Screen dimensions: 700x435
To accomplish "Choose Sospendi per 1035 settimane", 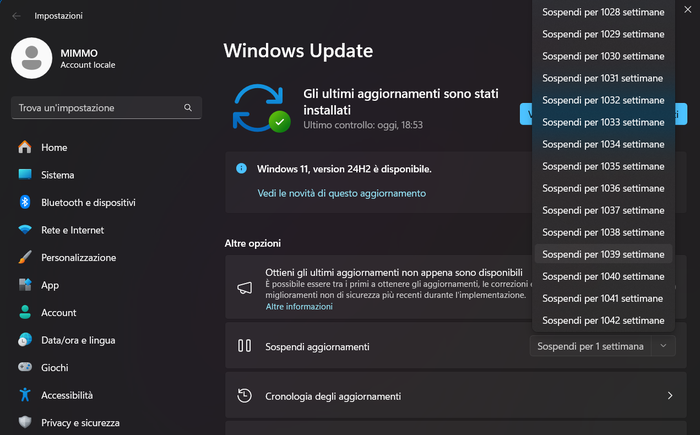I will point(603,166).
